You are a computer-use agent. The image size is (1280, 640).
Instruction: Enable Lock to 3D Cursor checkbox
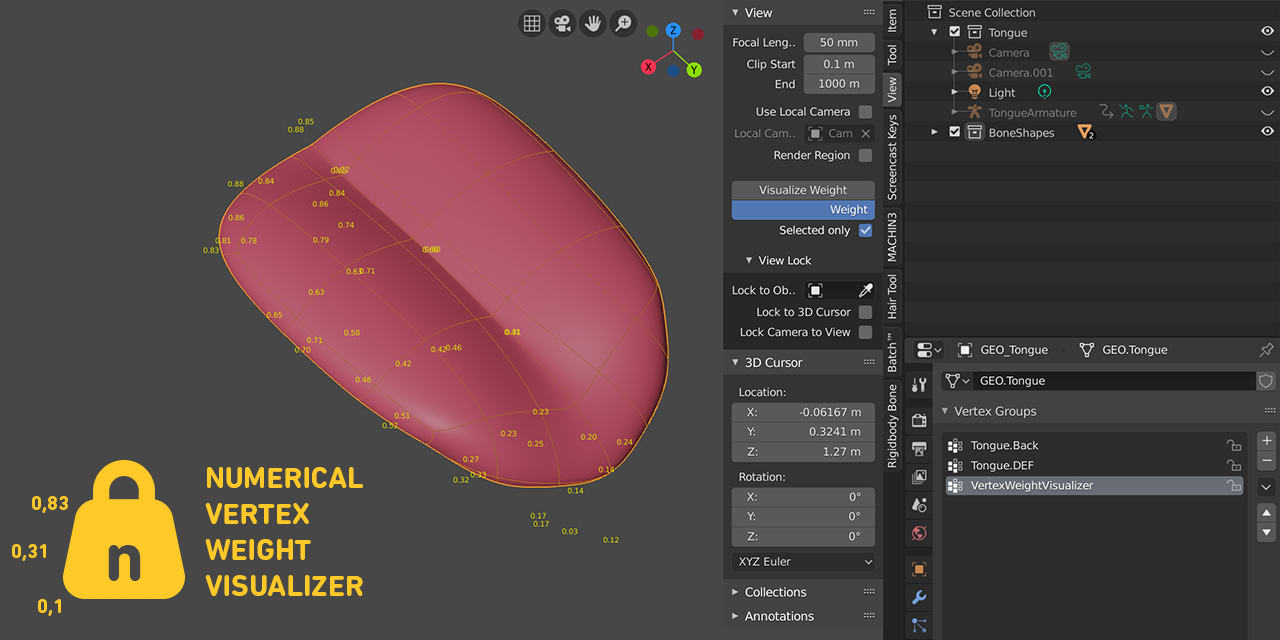pyautogui.click(x=866, y=312)
